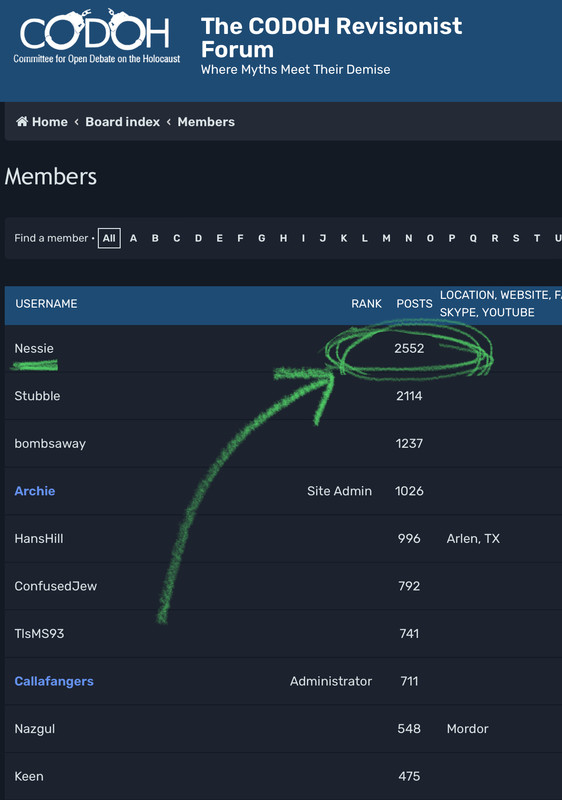Click the Mordor location text
Image resolution: width=562 pixels, height=800 pixels.
[x=468, y=729]
